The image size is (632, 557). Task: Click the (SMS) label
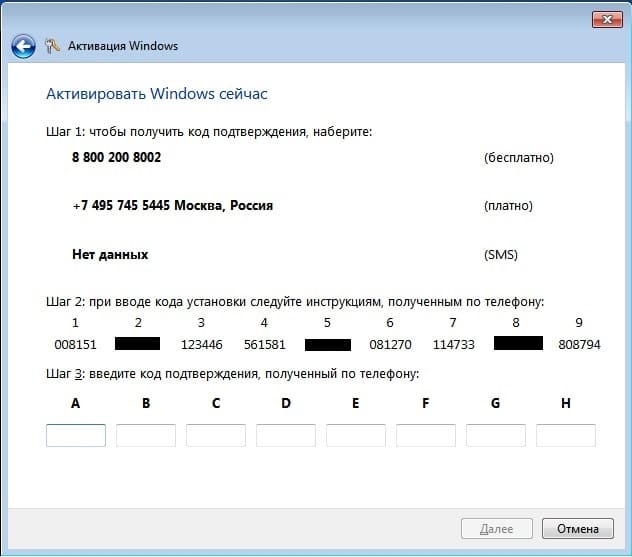[501, 255]
